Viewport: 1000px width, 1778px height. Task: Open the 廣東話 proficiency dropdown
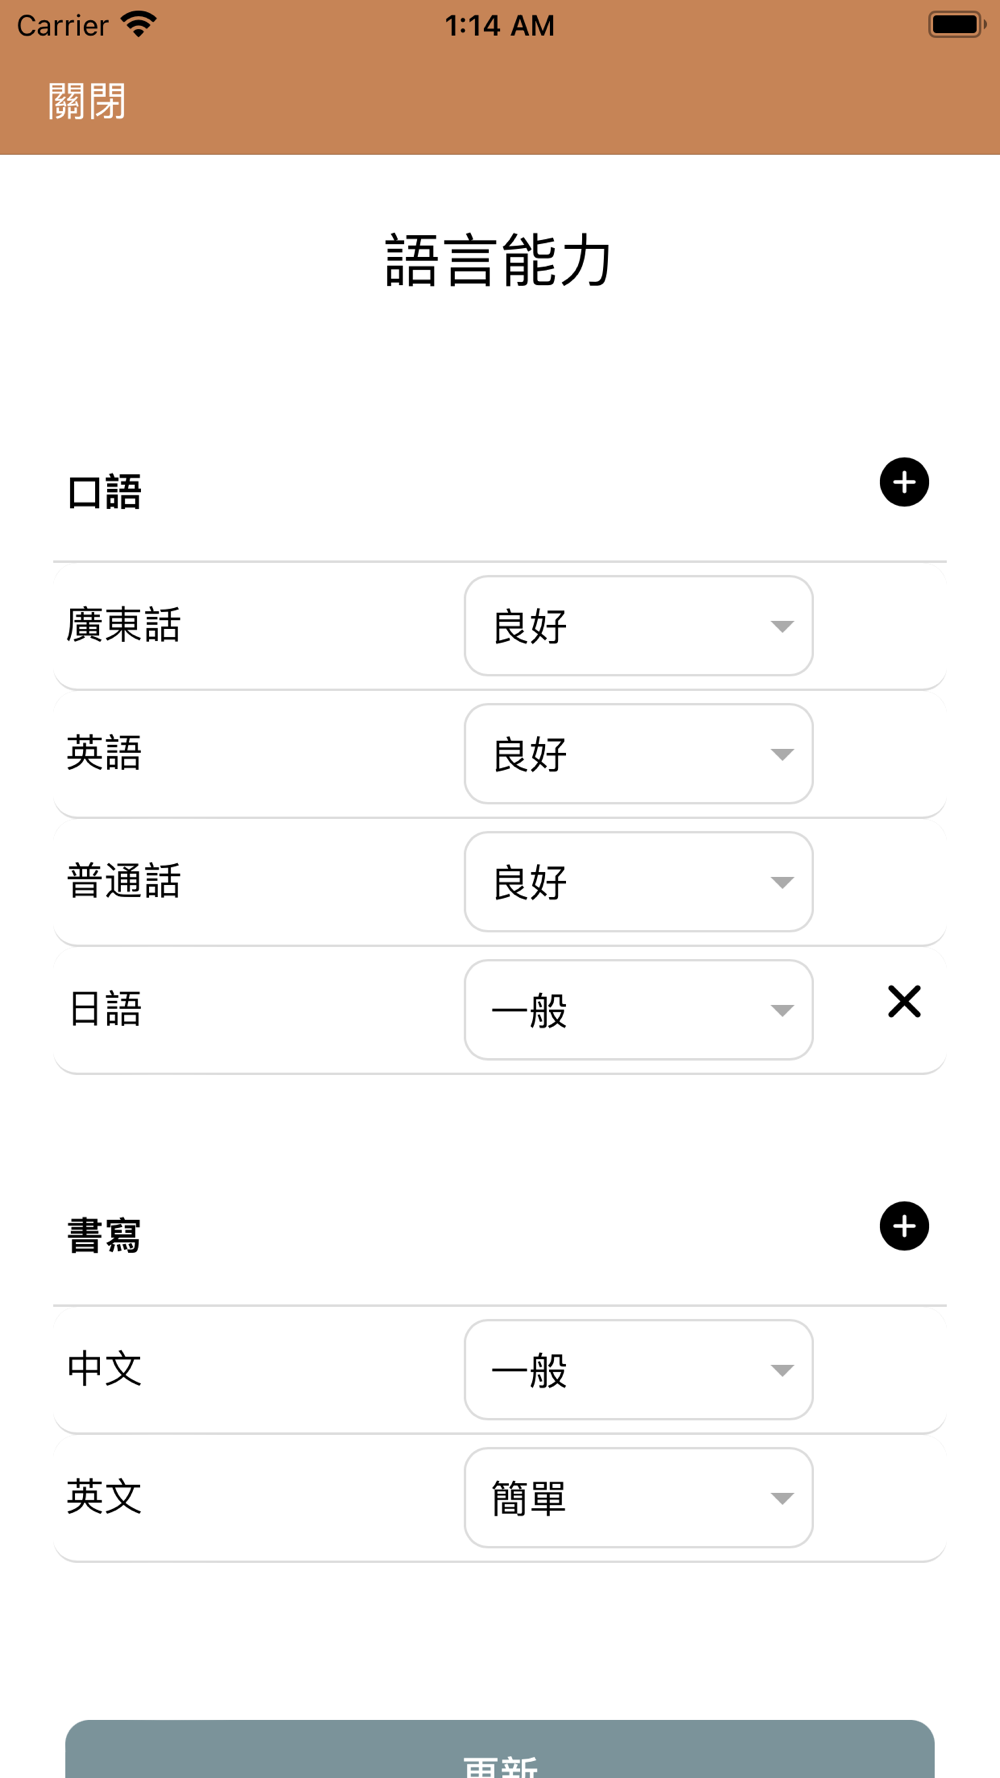pos(638,626)
